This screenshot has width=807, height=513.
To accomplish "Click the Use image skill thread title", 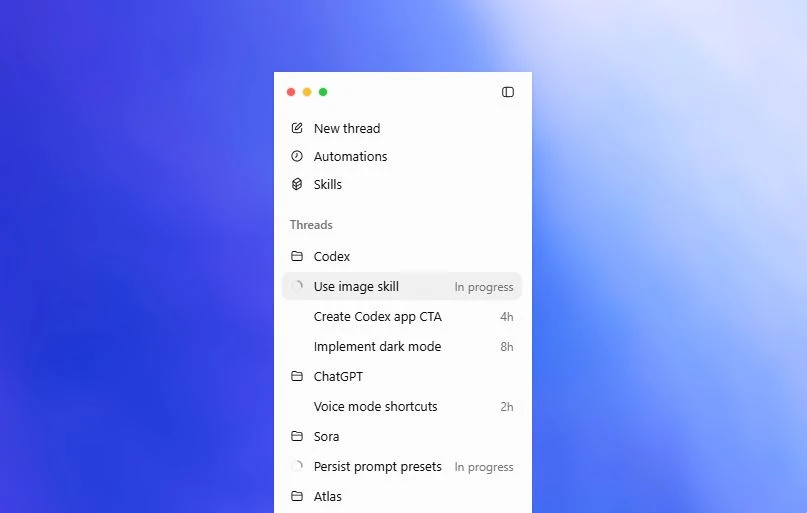I will click(356, 287).
